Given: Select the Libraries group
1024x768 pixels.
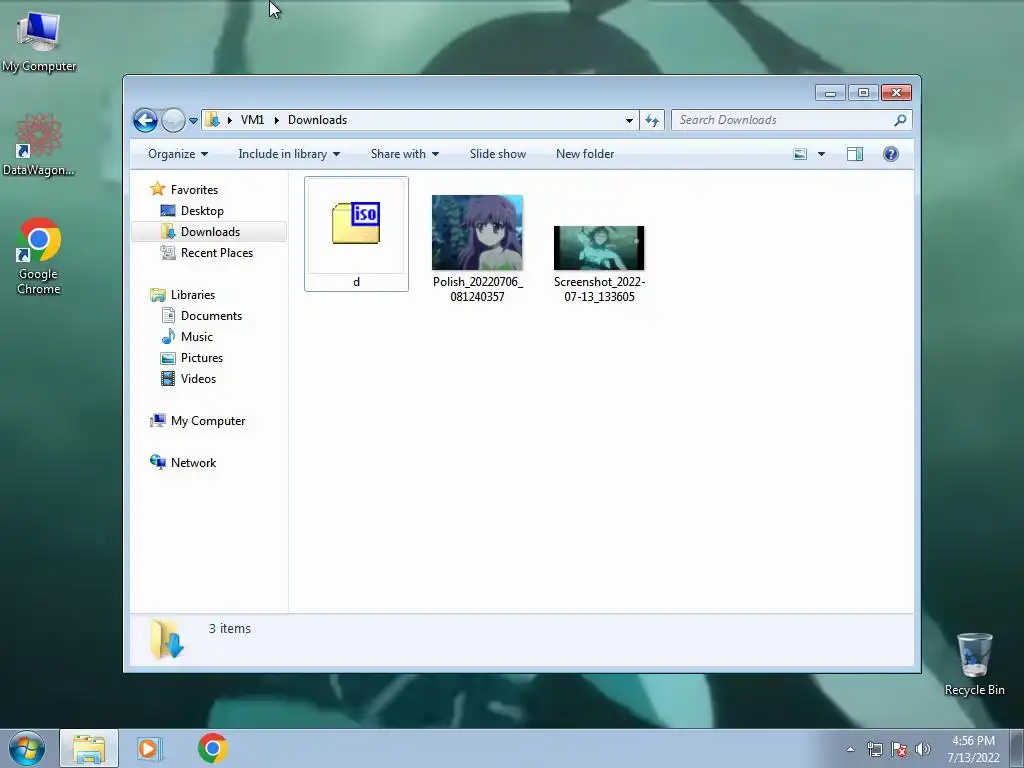Looking at the screenshot, I should pyautogui.click(x=193, y=295).
